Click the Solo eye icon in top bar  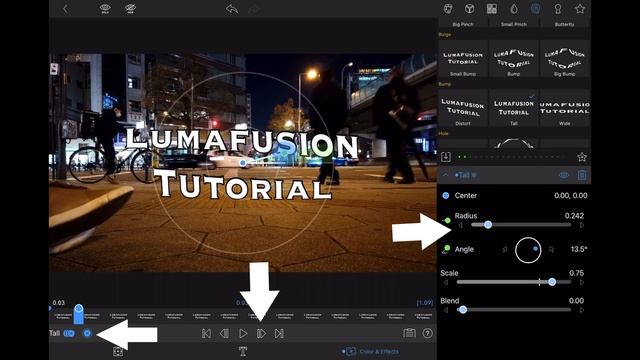point(105,9)
